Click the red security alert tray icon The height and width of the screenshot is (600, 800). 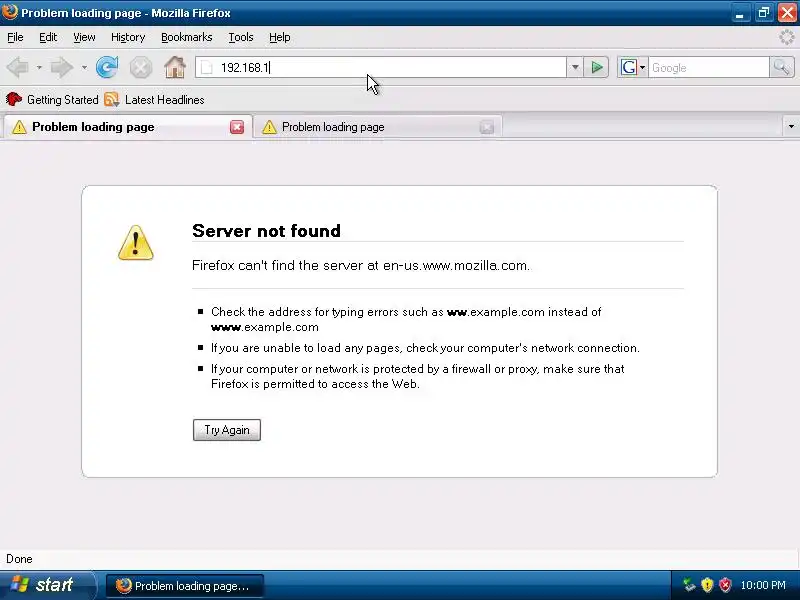coord(724,585)
